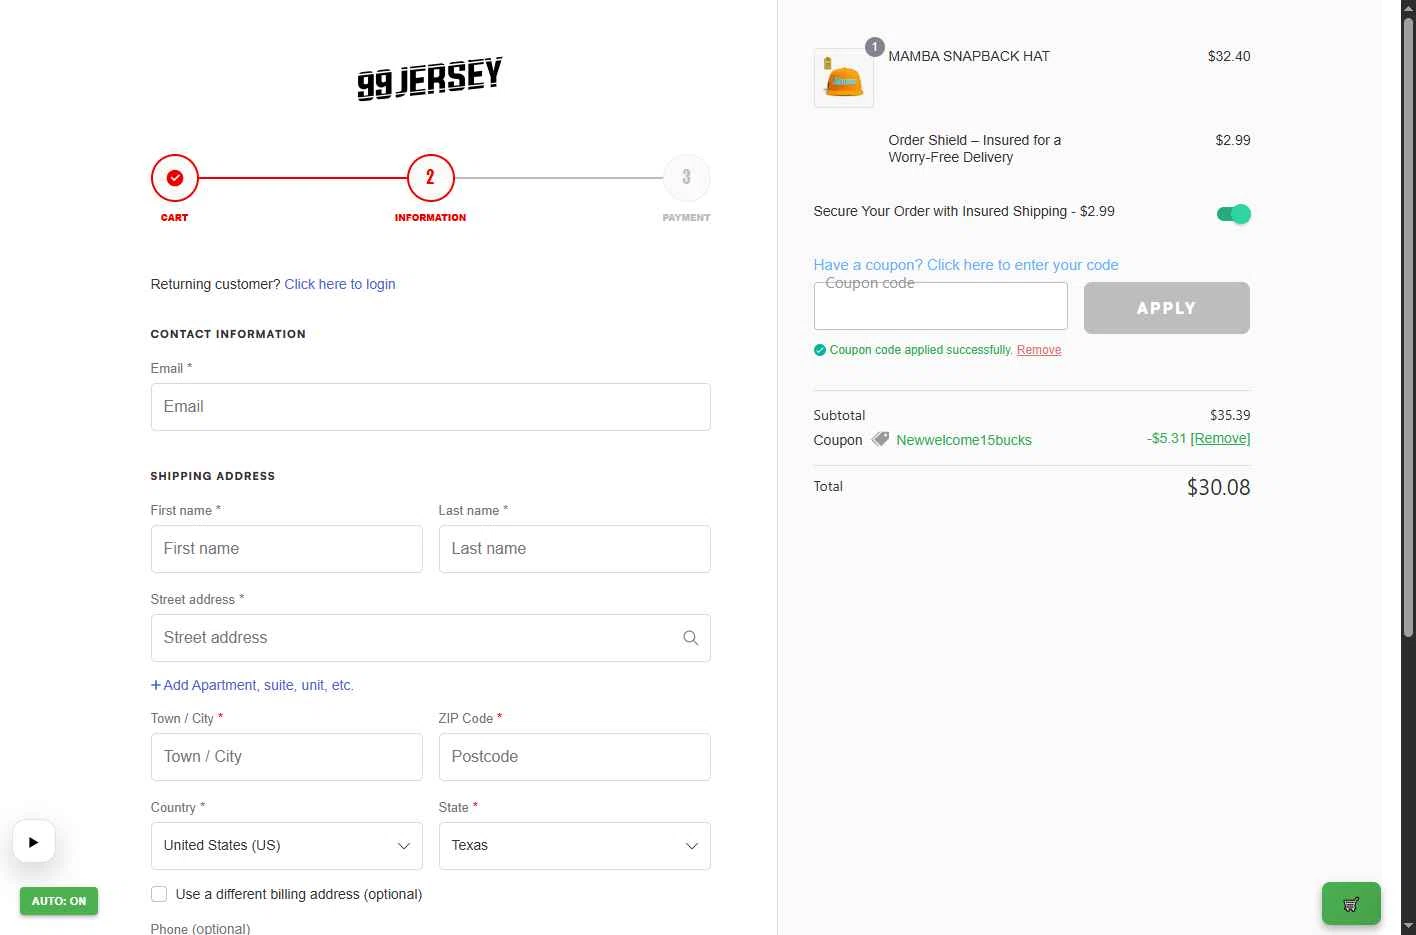This screenshot has width=1416, height=935.
Task: Open the Country dropdown
Action: pyautogui.click(x=287, y=846)
